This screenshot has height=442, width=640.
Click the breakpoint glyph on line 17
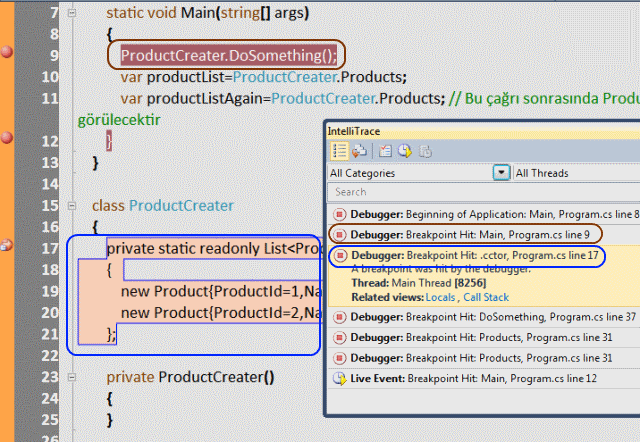coord(6,245)
